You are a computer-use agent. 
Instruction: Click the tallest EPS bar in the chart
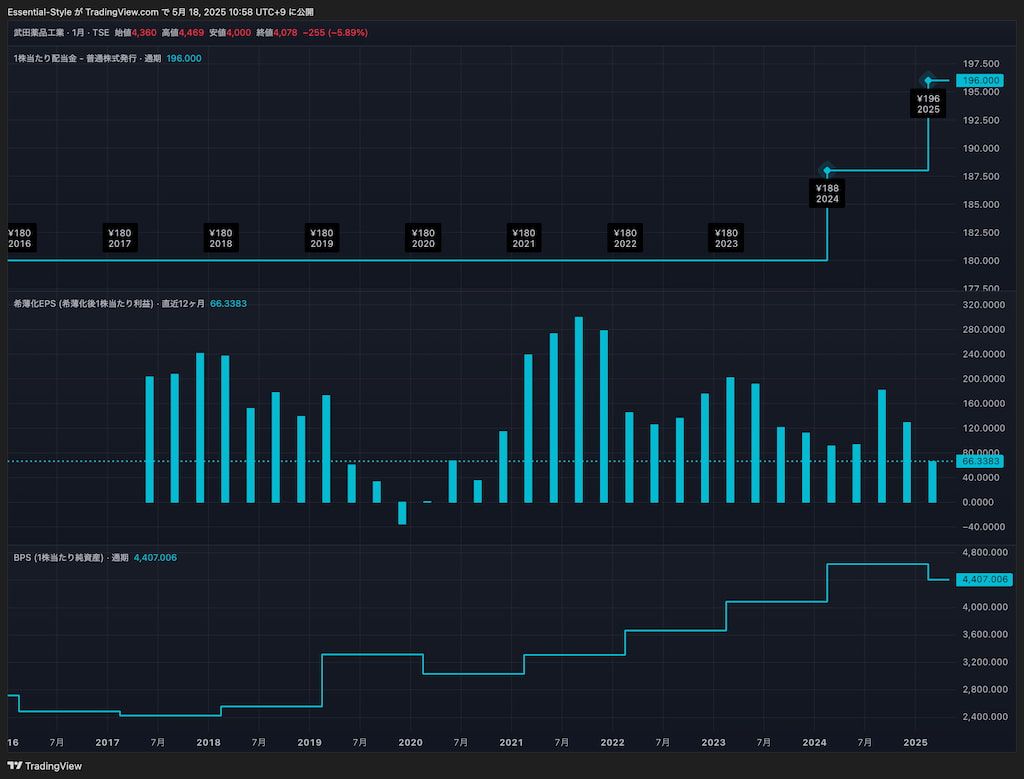(579, 410)
